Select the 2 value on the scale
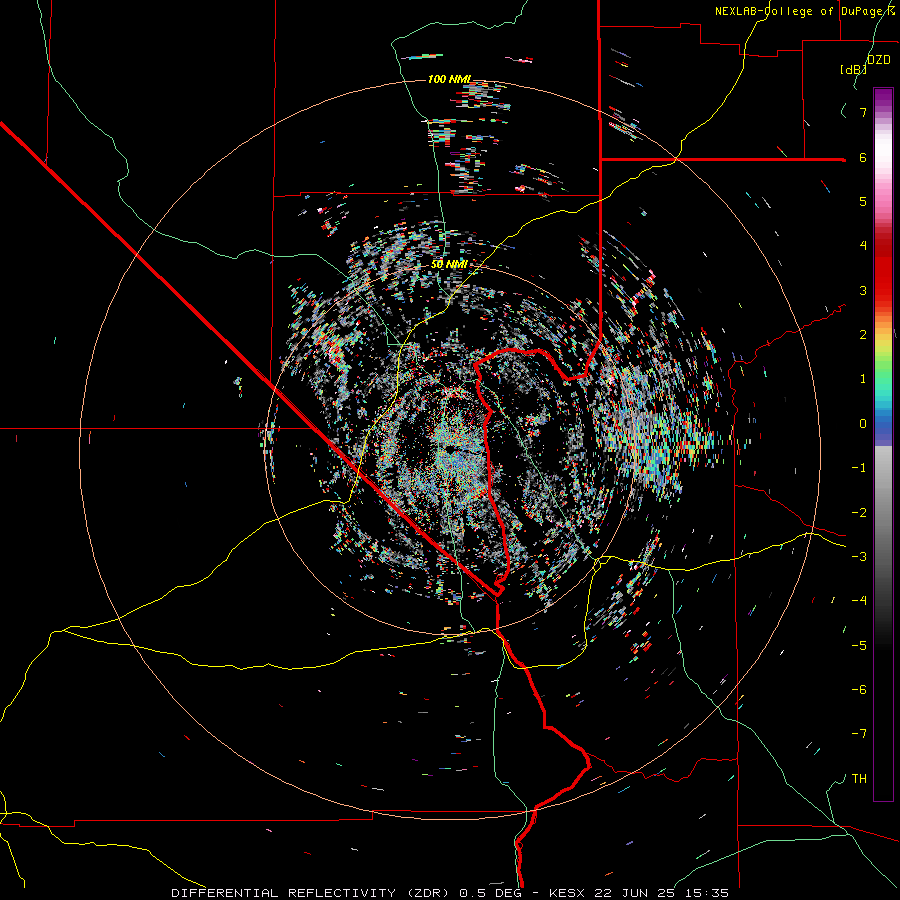Image resolution: width=900 pixels, height=900 pixels. (863, 335)
